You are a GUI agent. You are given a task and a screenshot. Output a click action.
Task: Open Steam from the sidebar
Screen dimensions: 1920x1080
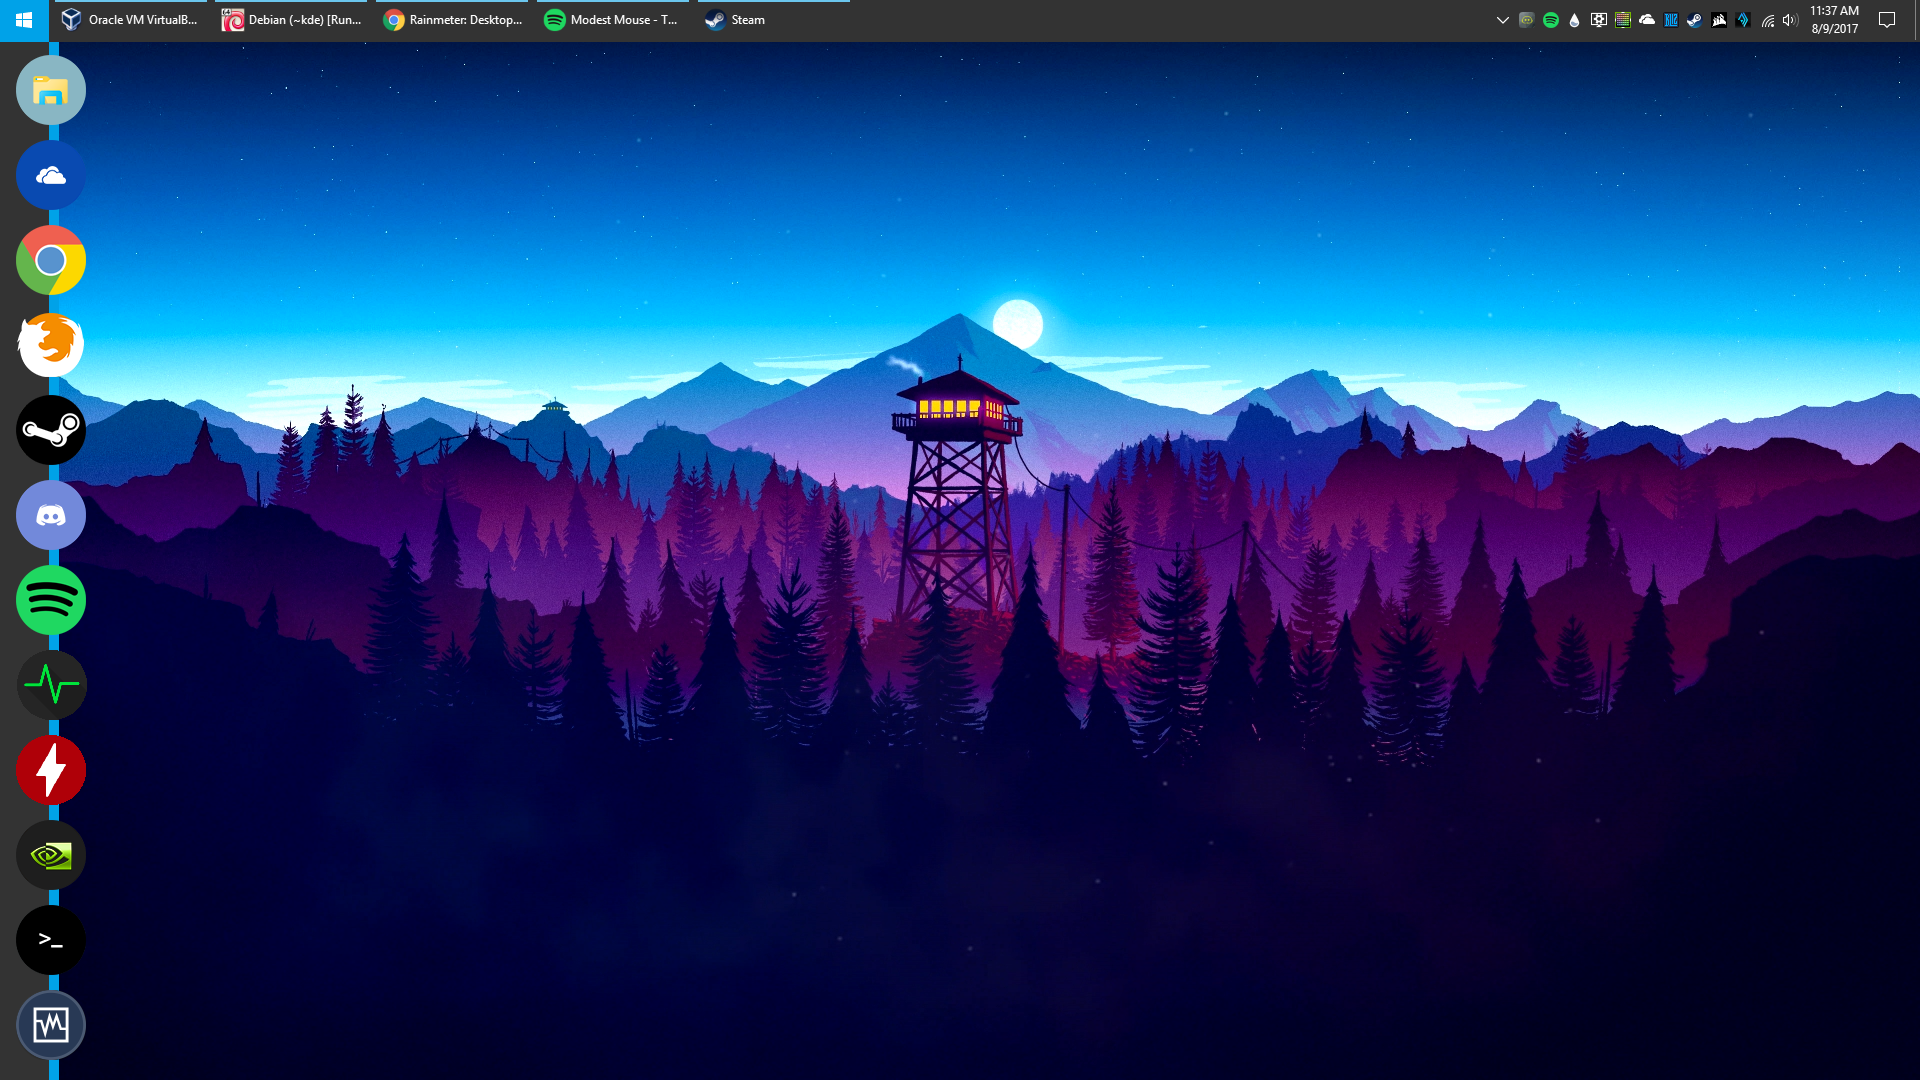(x=49, y=430)
